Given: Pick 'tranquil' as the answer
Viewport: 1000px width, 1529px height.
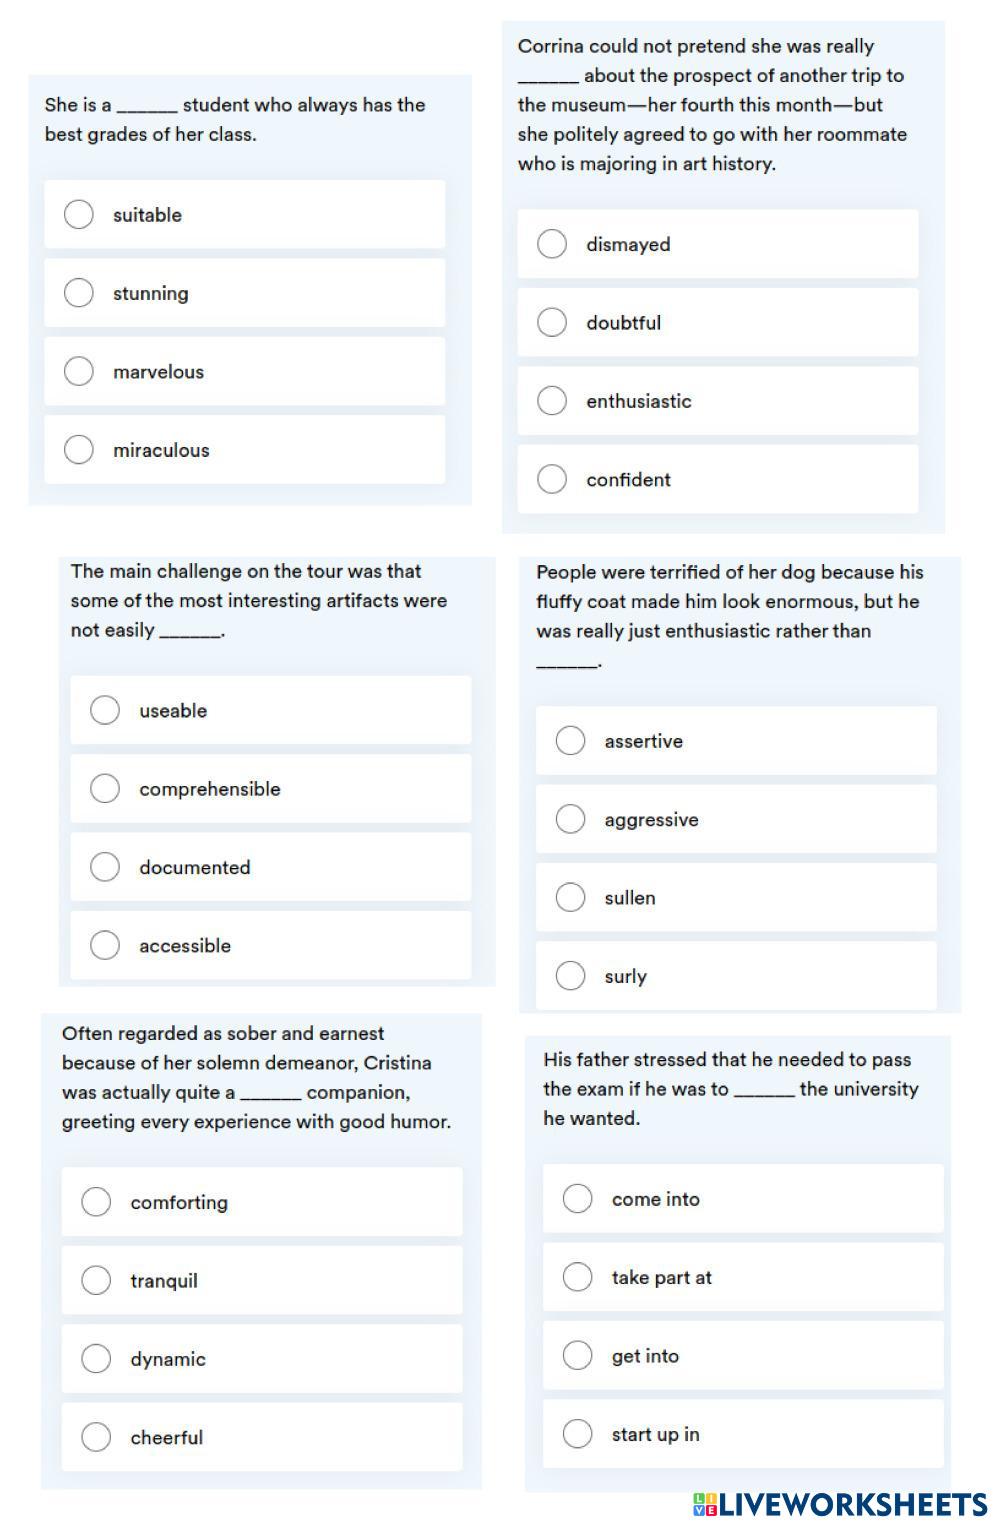Looking at the screenshot, I should click(x=96, y=1280).
